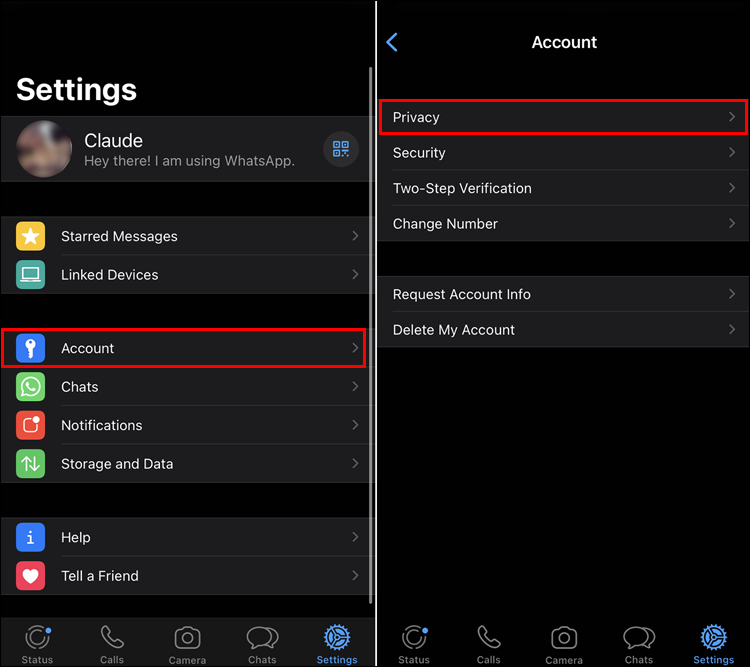Select the Account label in Settings
This screenshot has height=667, width=750.
(x=88, y=348)
